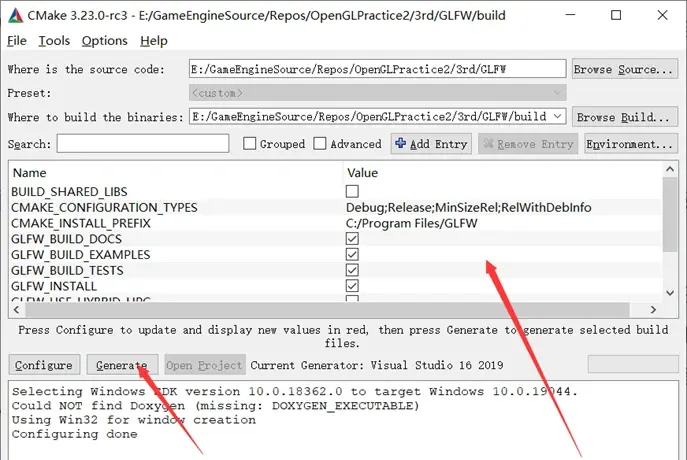Viewport: 687px width, 460px height.
Task: Uncheck the GLFW_BUILD_EXAMPLES checkbox
Action: point(352,255)
